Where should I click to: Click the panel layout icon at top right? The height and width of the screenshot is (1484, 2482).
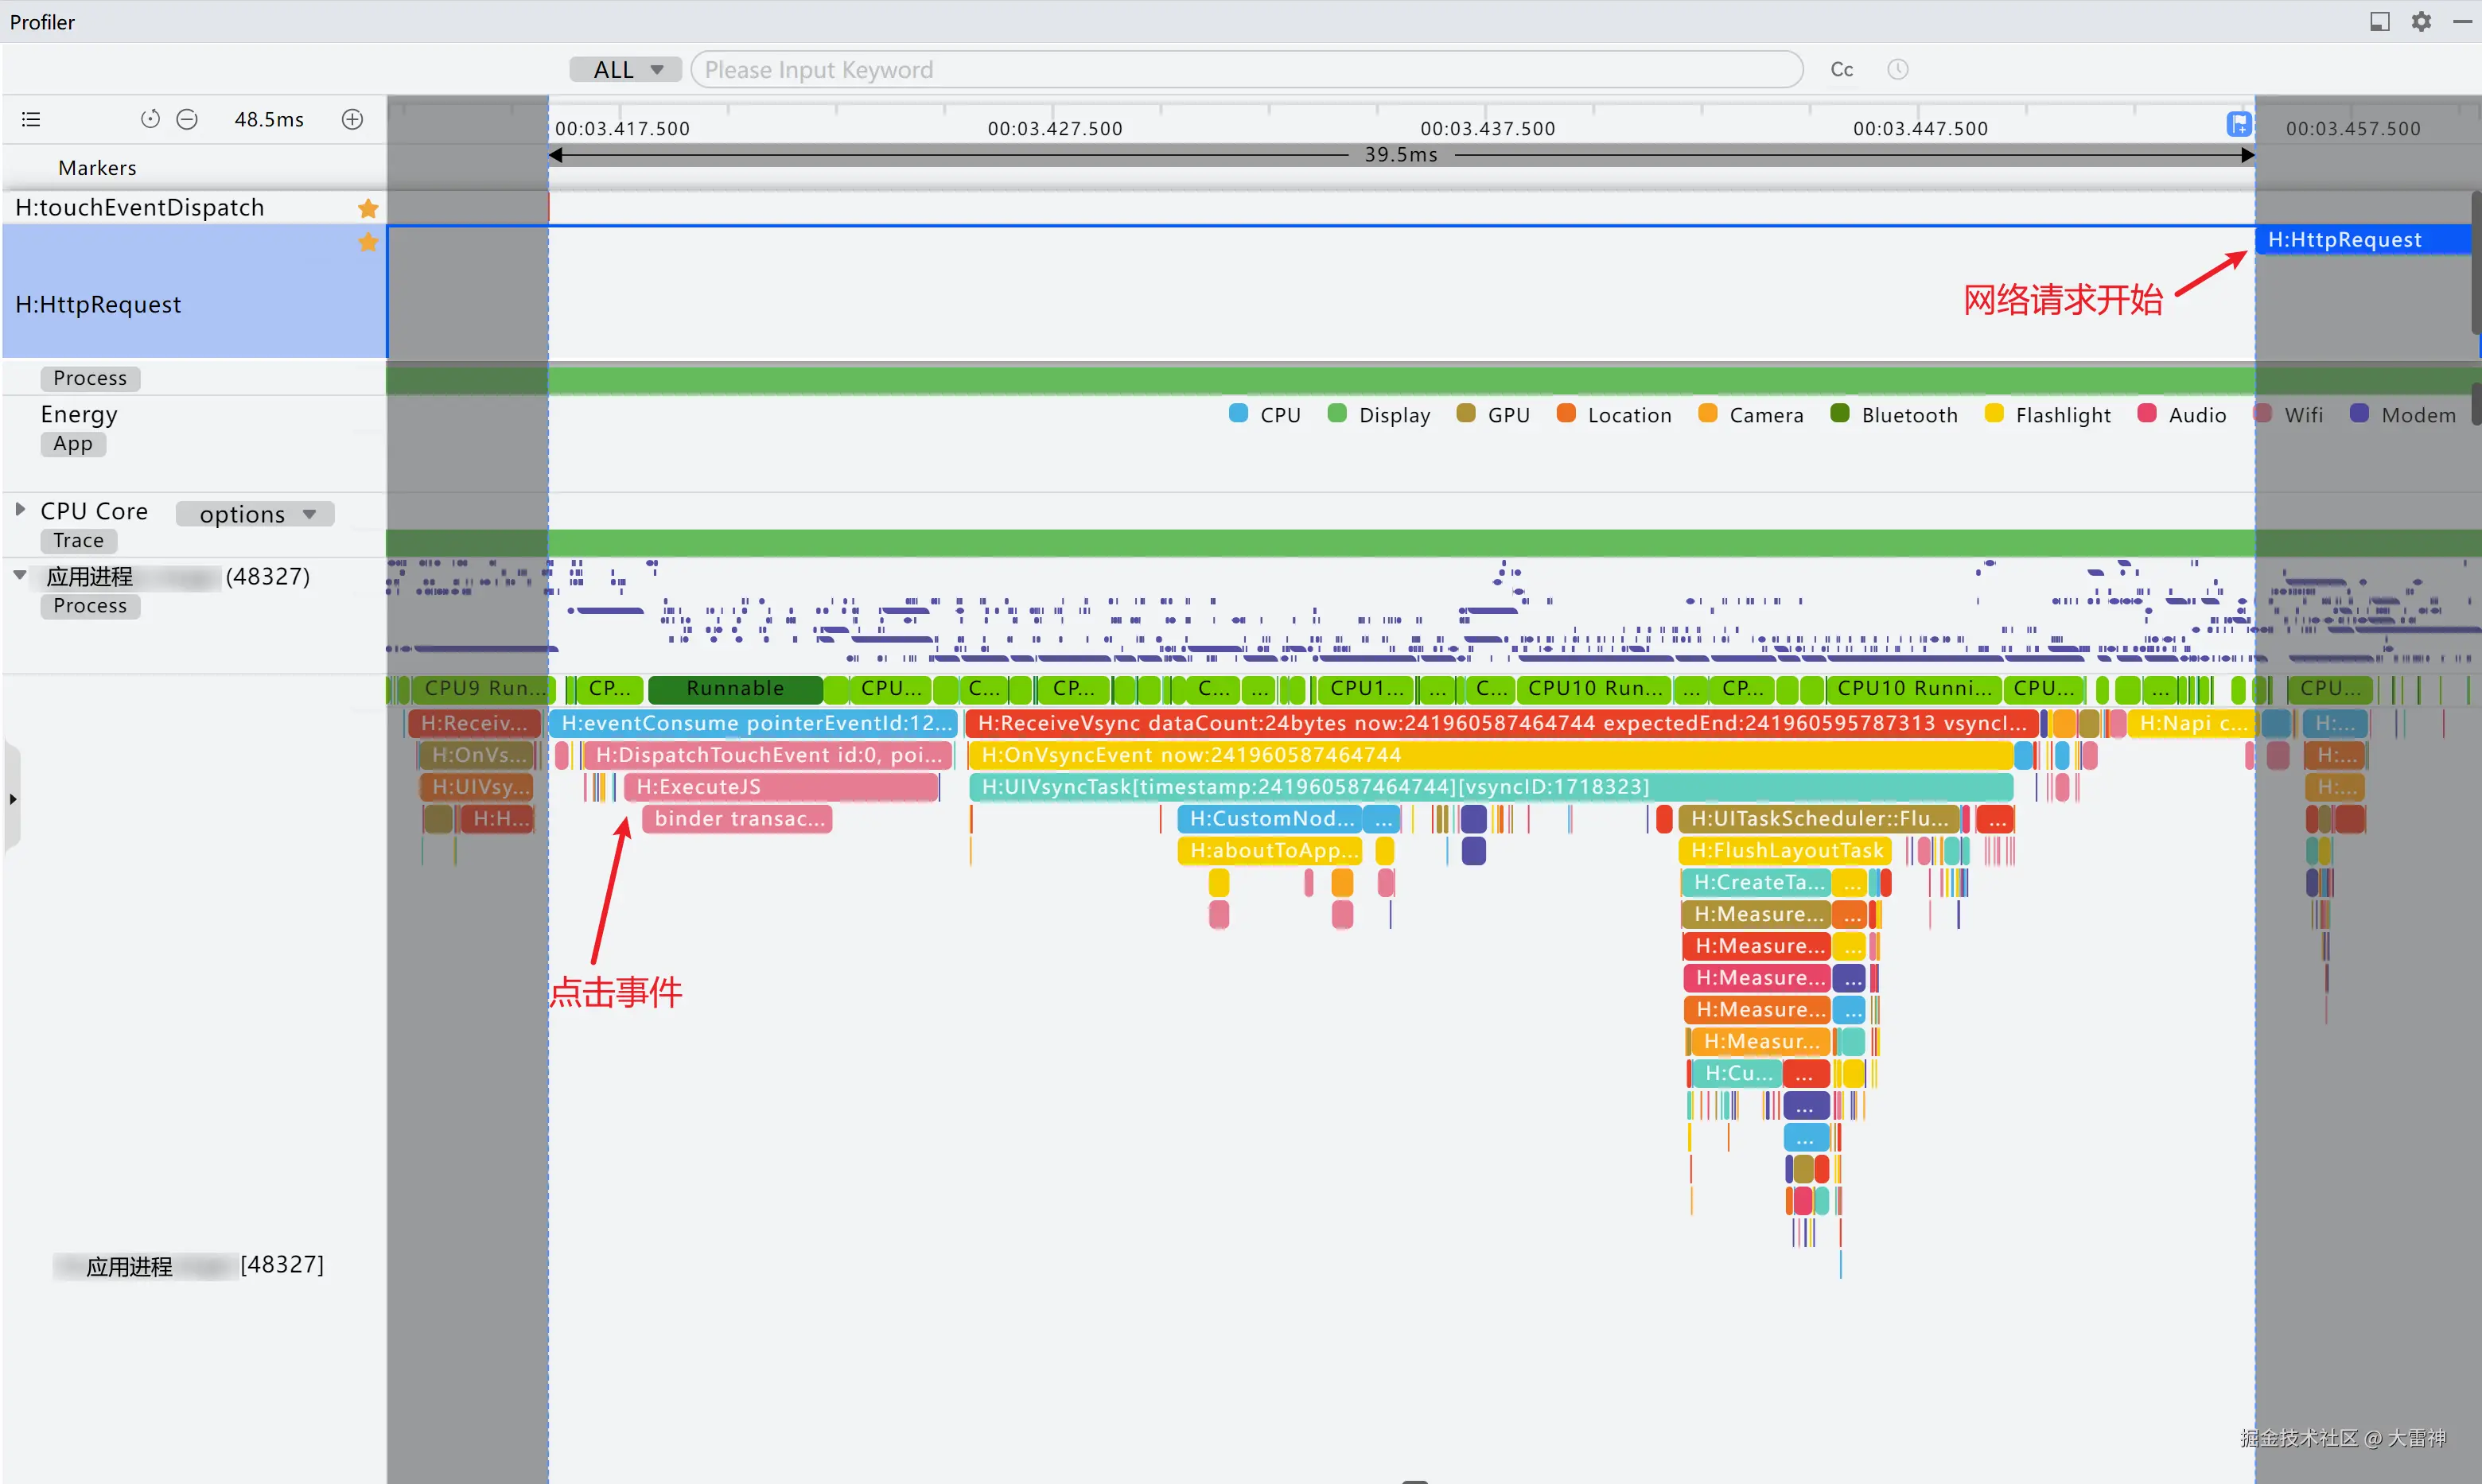point(2379,21)
